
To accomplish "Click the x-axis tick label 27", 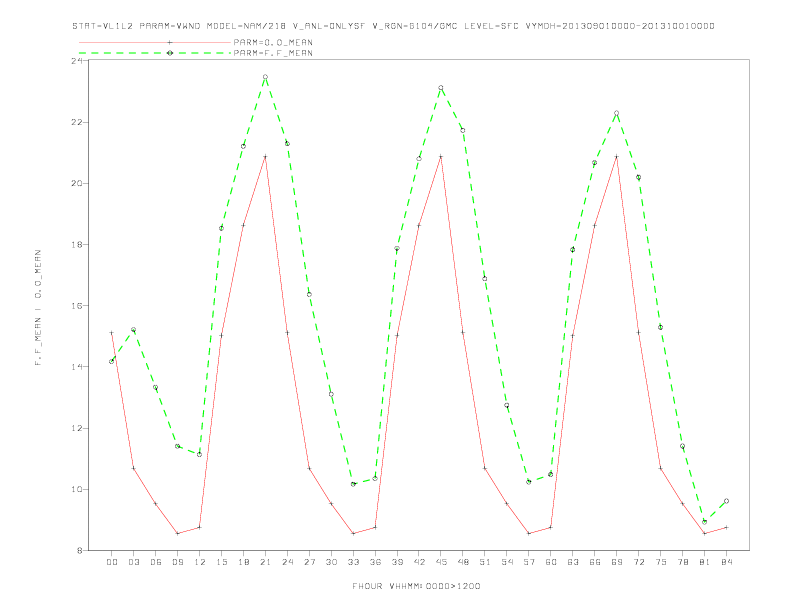I will coord(309,562).
